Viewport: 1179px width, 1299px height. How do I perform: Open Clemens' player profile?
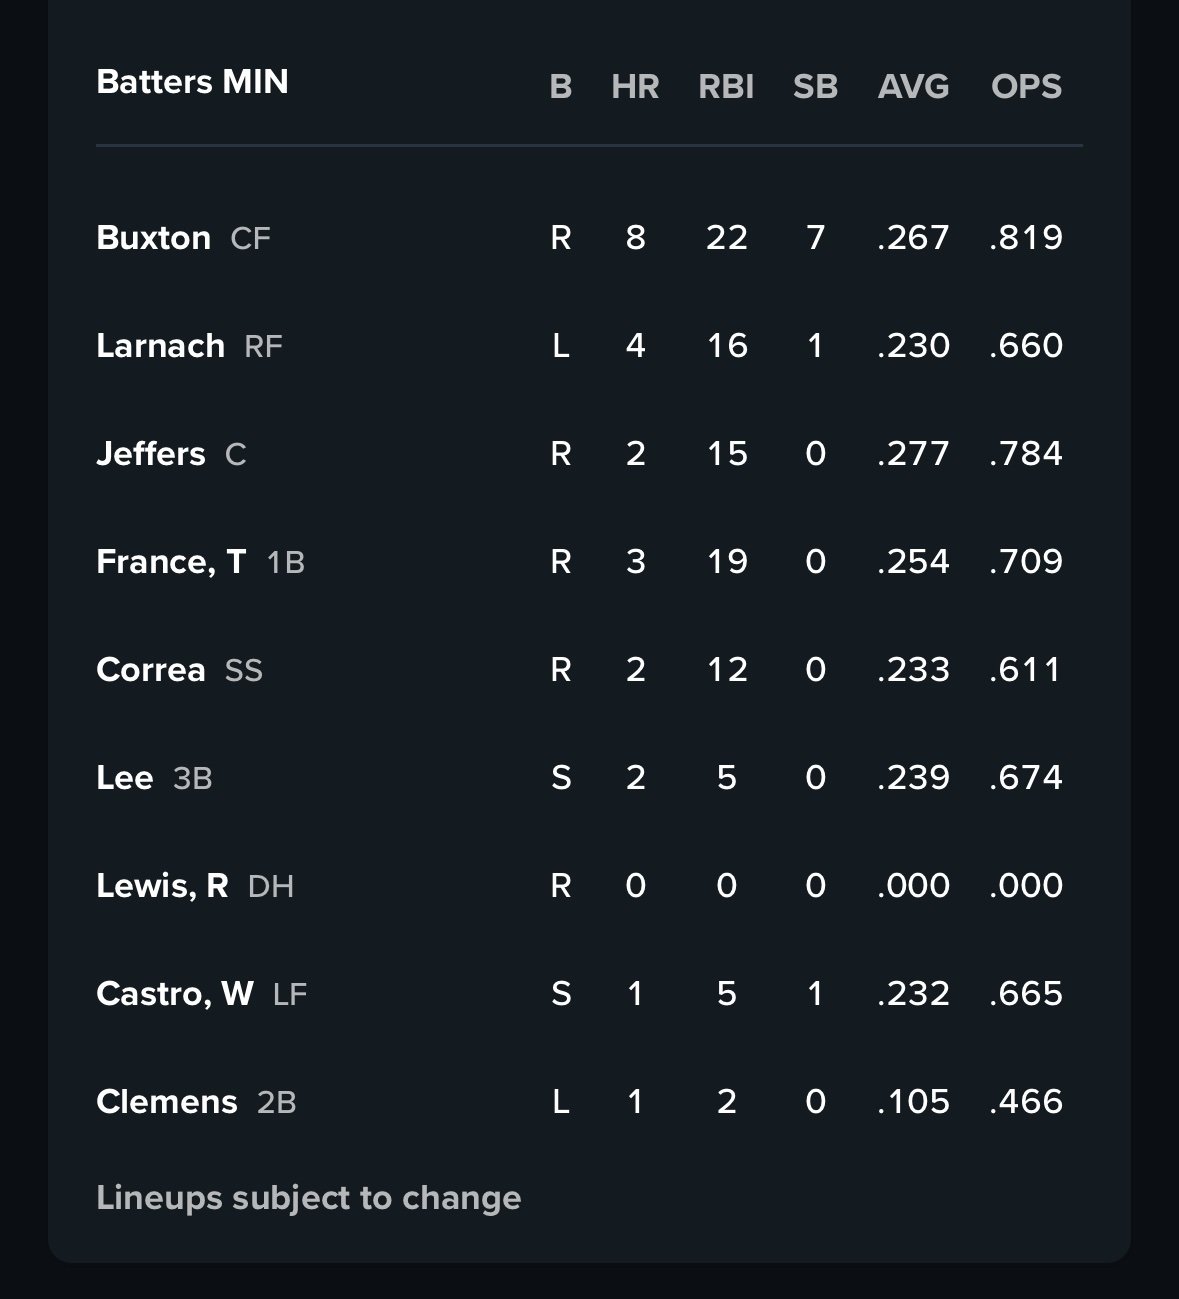(167, 1102)
